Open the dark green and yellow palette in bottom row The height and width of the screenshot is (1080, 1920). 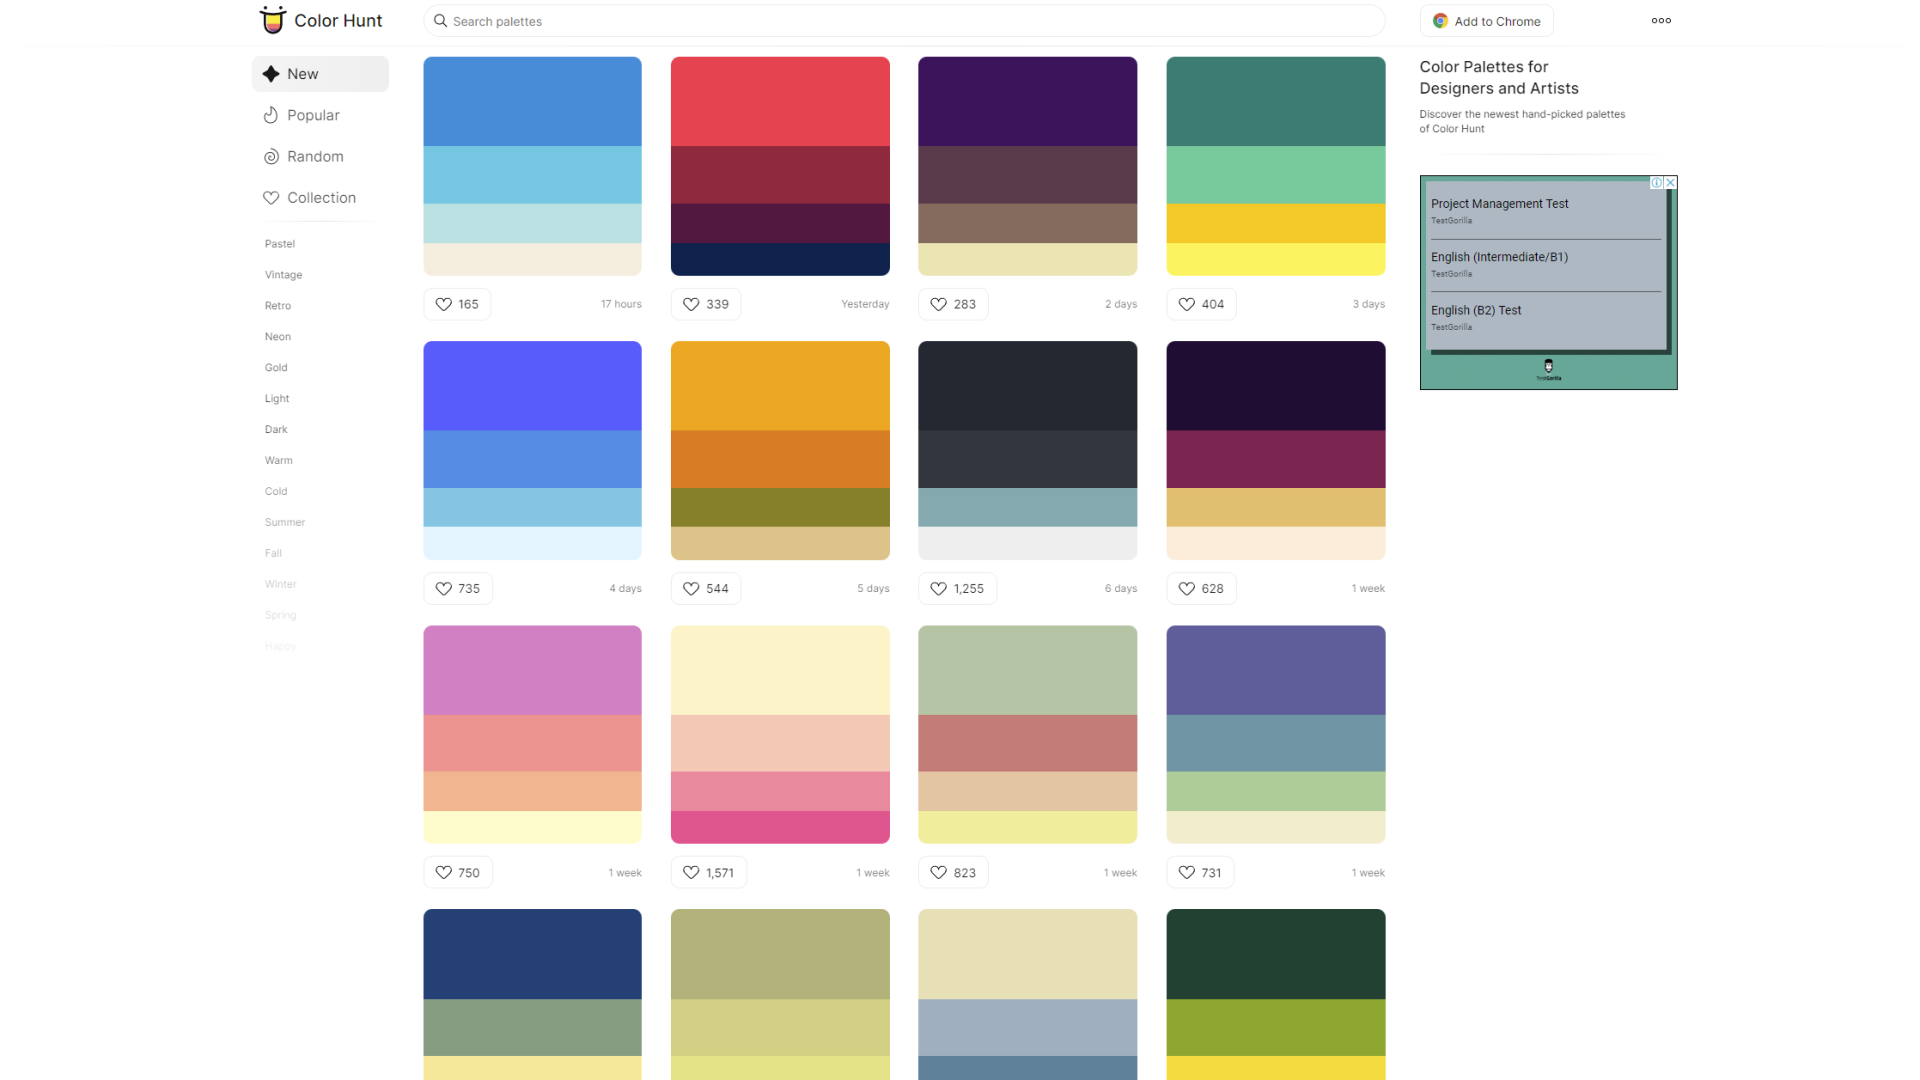(1275, 994)
